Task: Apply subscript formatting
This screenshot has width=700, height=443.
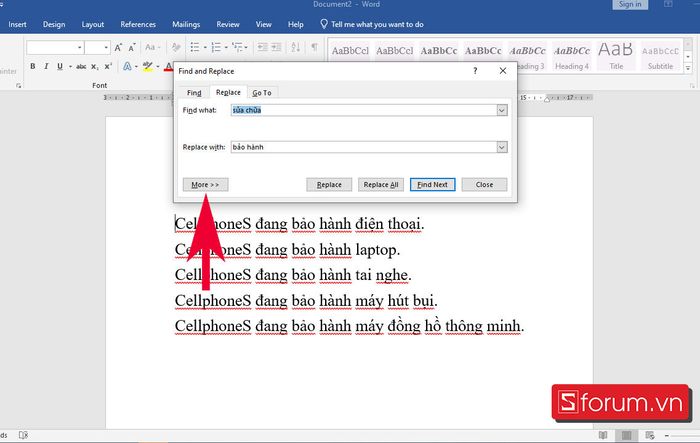Action: [95, 67]
